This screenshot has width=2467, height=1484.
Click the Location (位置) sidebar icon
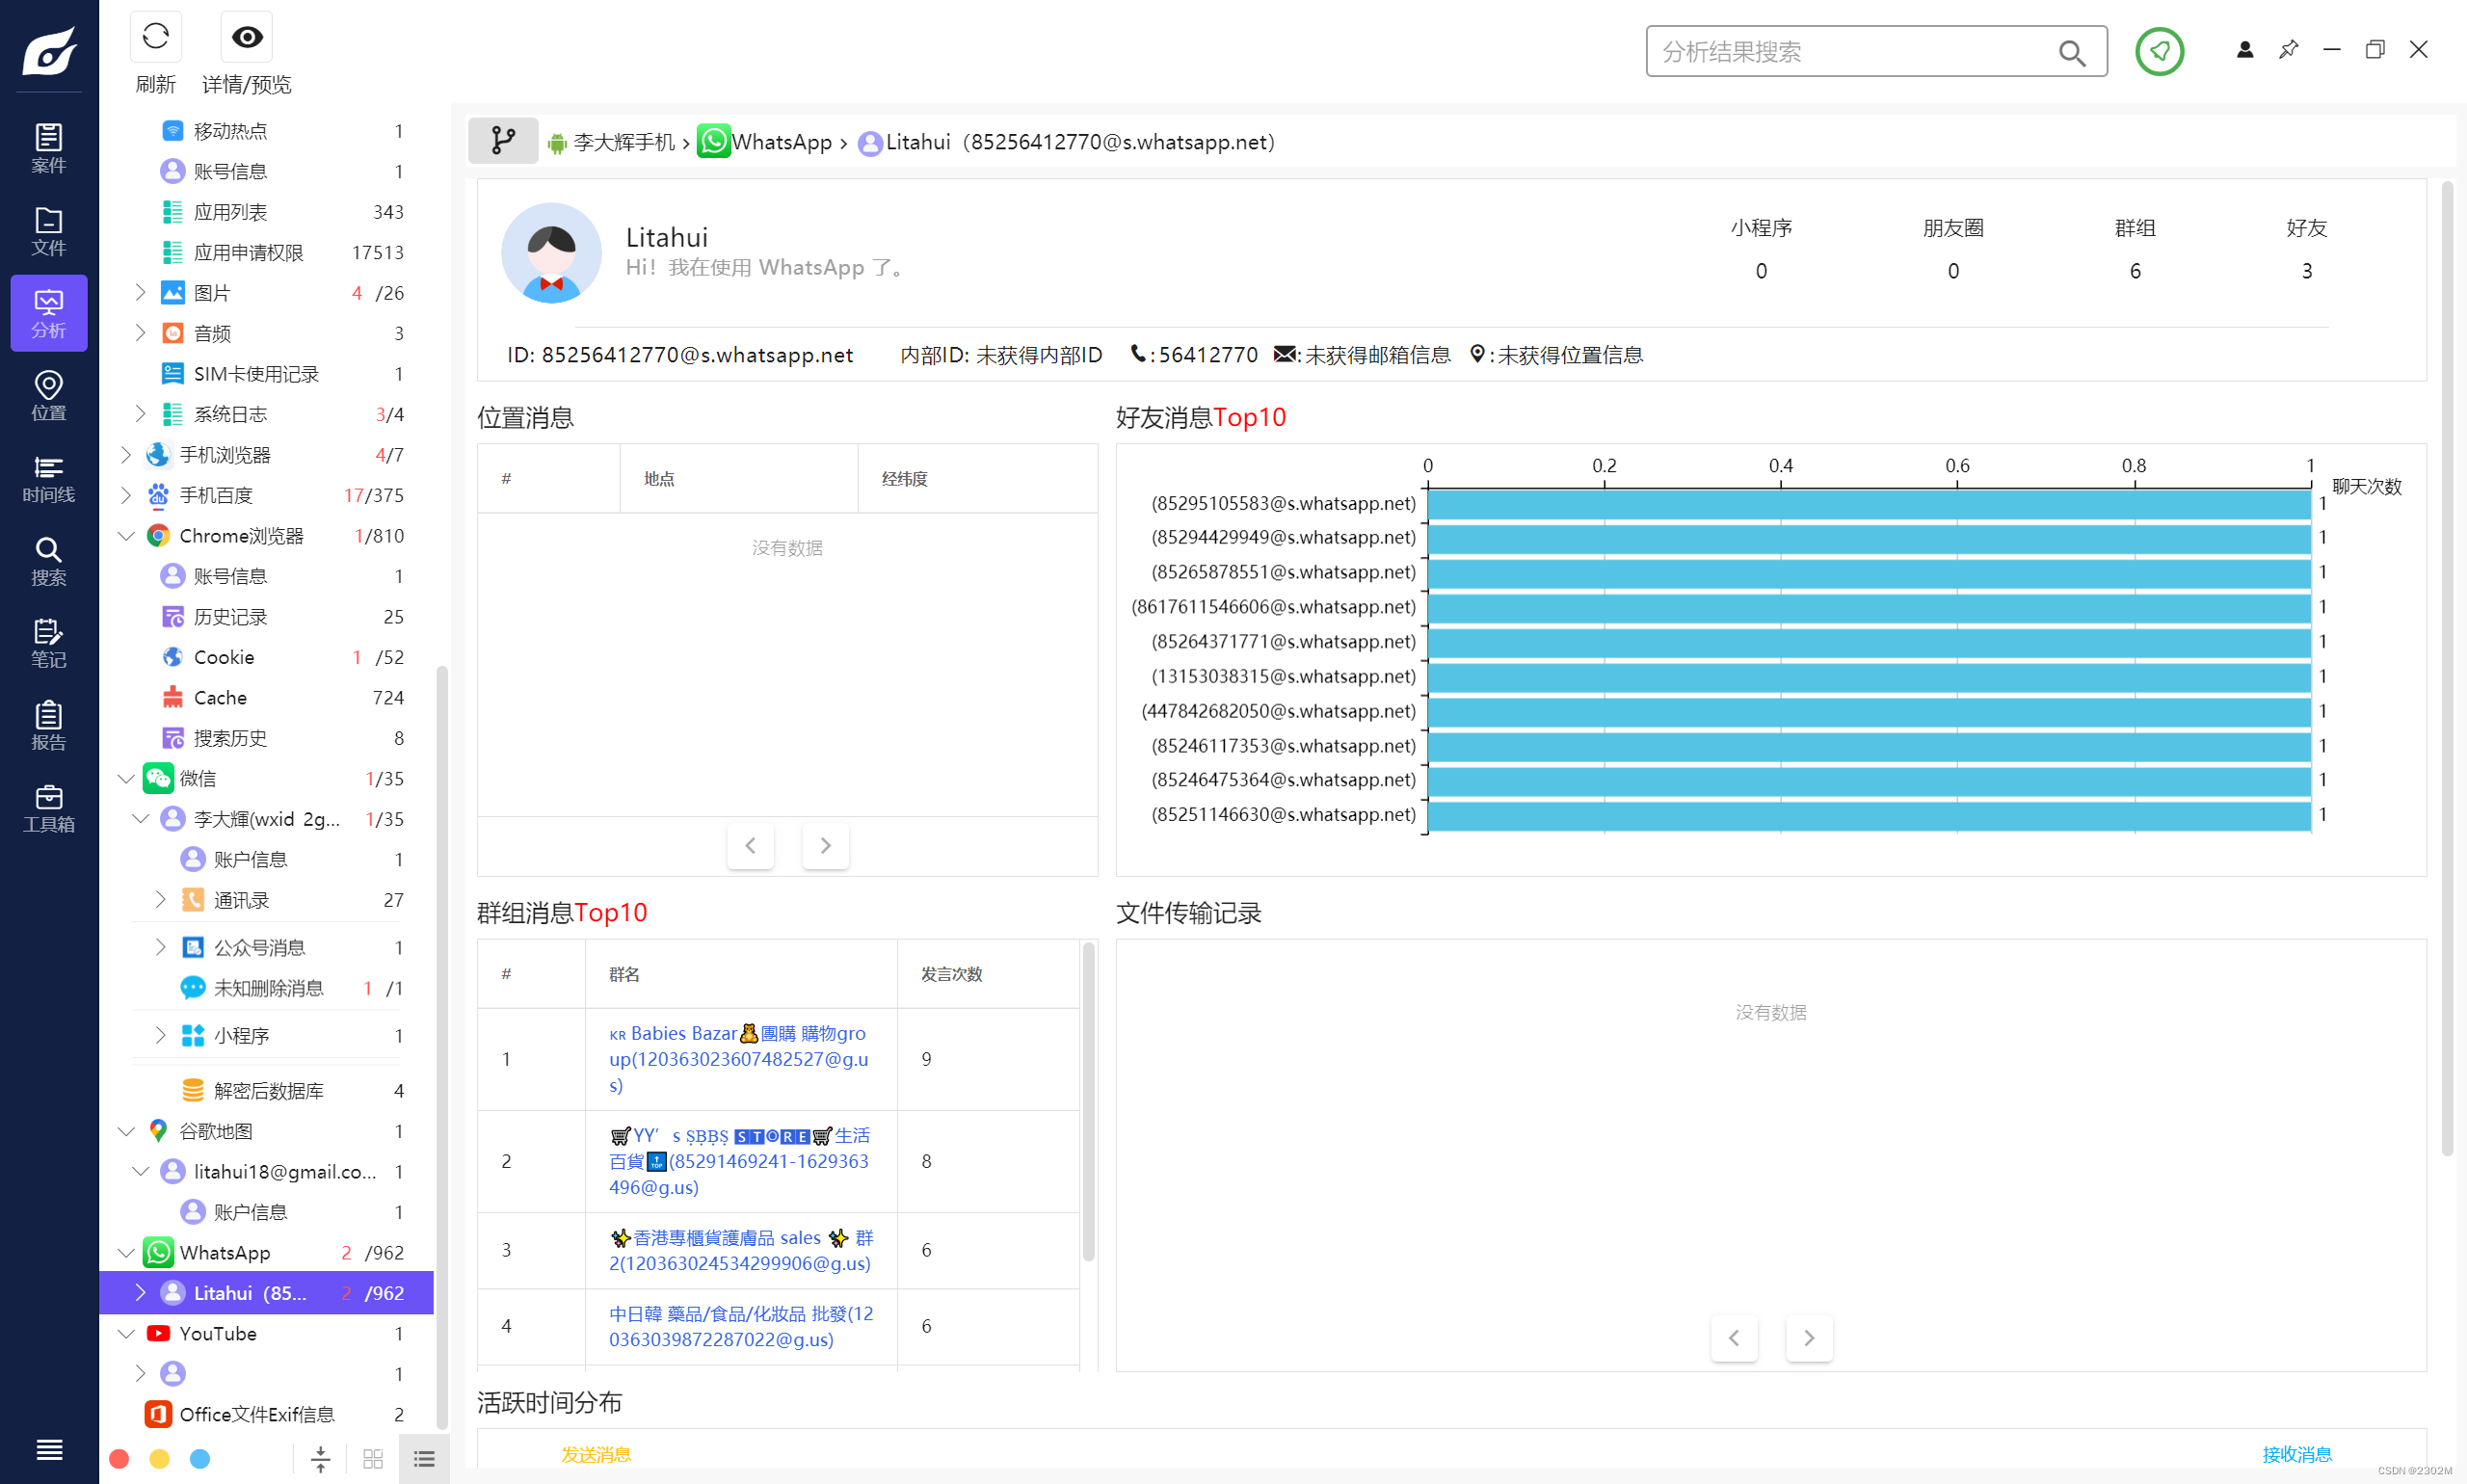coord(48,395)
